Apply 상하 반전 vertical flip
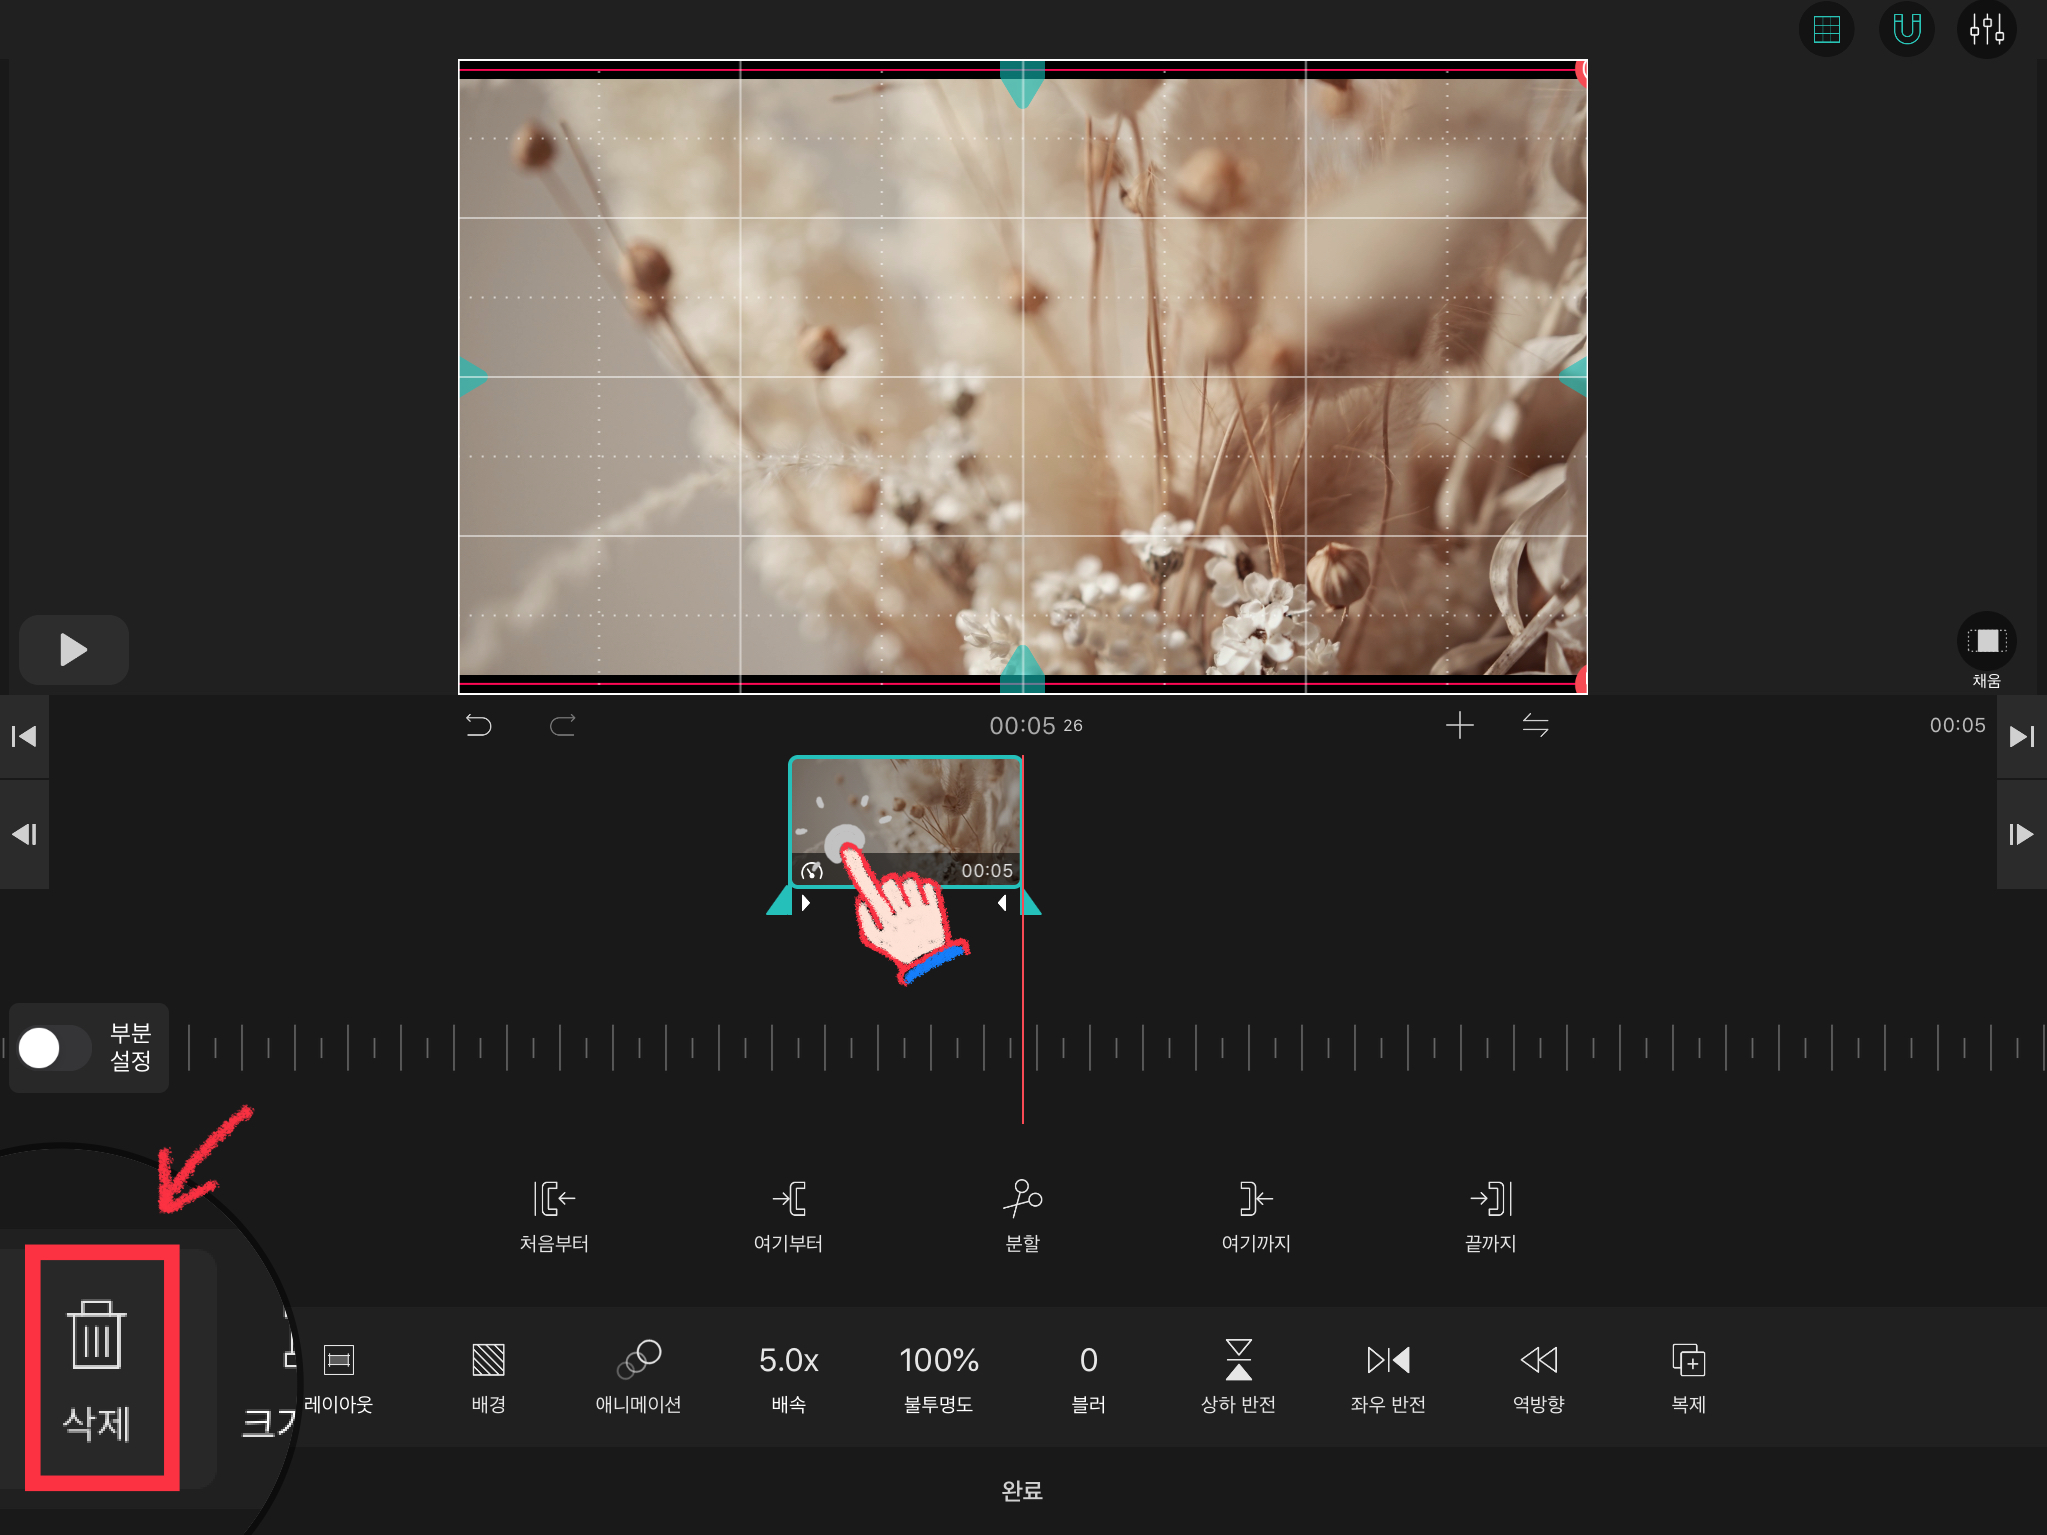 pyautogui.click(x=1238, y=1360)
